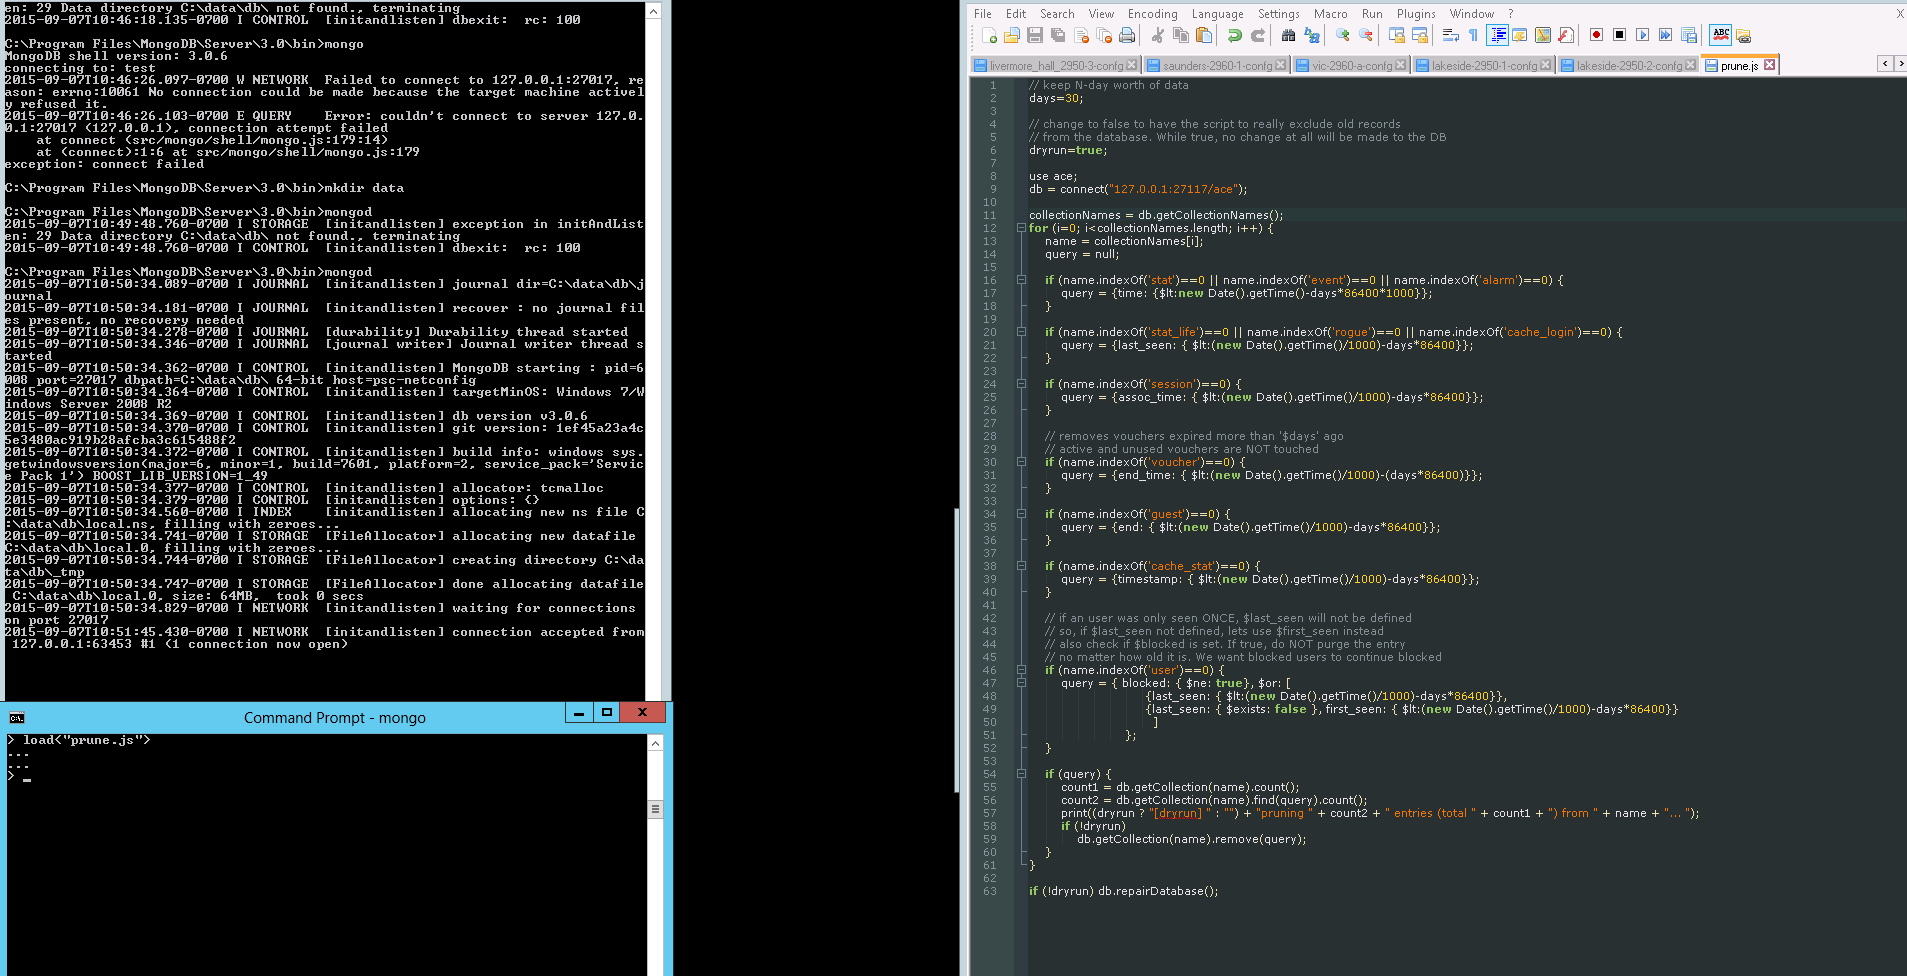Open the Plugins menu
The height and width of the screenshot is (976, 1907).
point(1415,14)
